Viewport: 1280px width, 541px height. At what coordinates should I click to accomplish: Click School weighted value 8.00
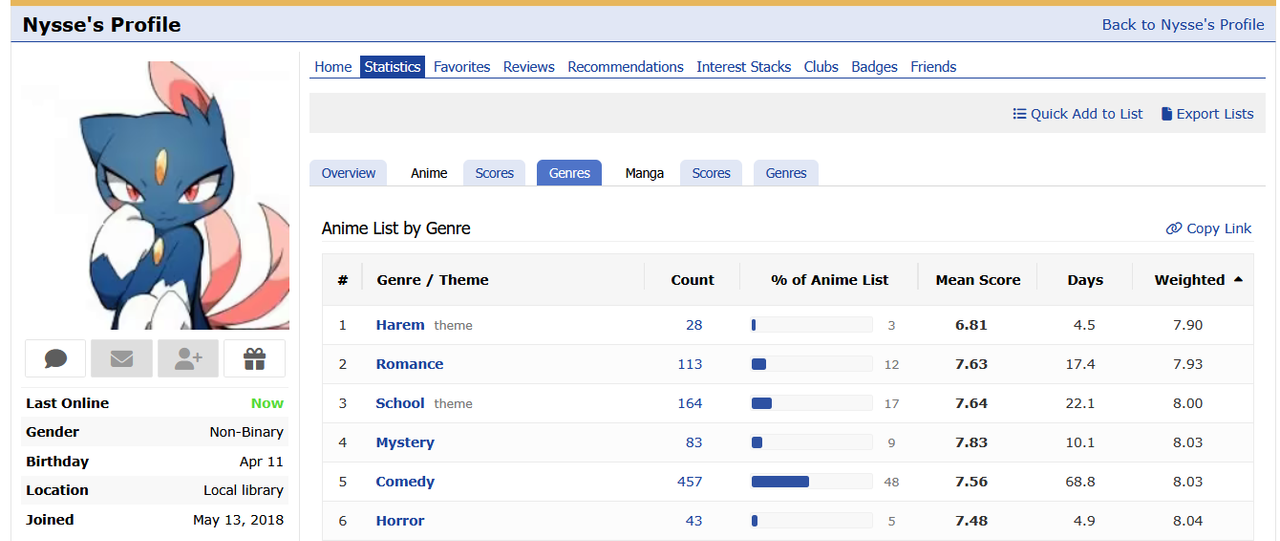1188,403
